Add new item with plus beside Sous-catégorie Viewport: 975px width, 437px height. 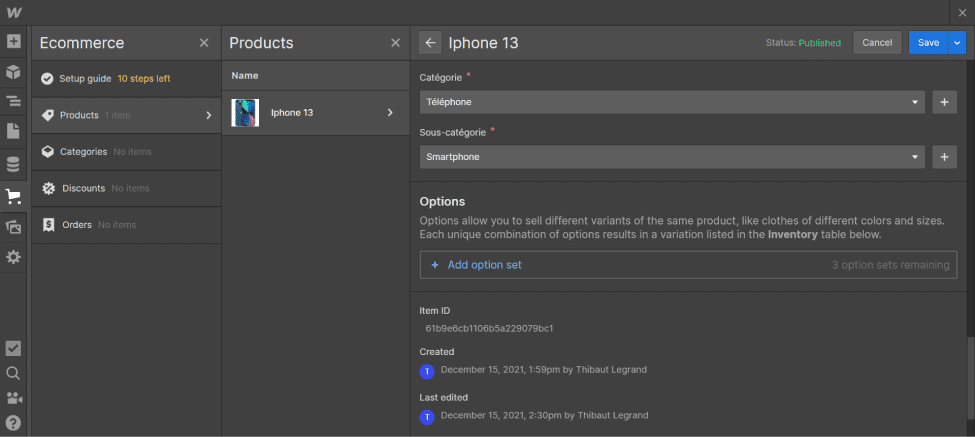(945, 157)
